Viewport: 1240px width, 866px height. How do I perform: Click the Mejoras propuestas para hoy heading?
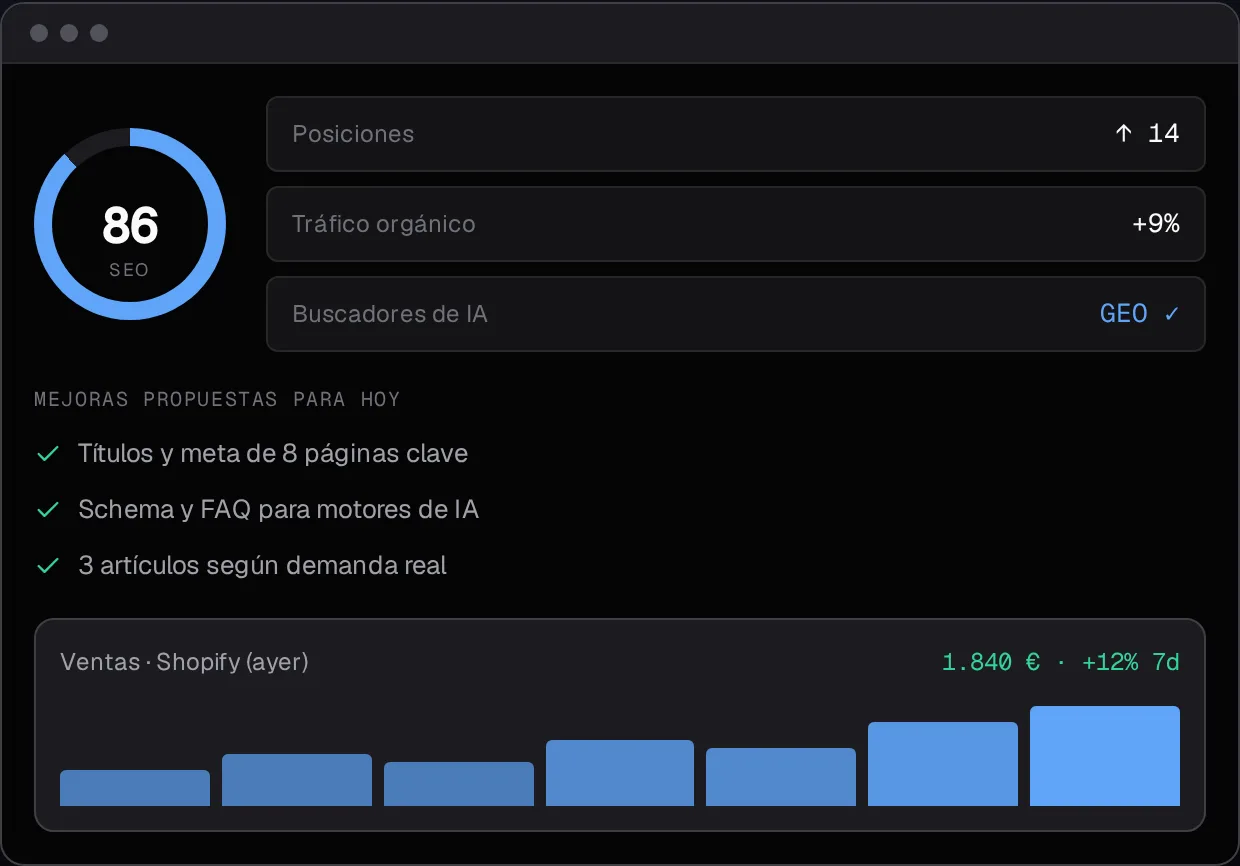pyautogui.click(x=217, y=399)
